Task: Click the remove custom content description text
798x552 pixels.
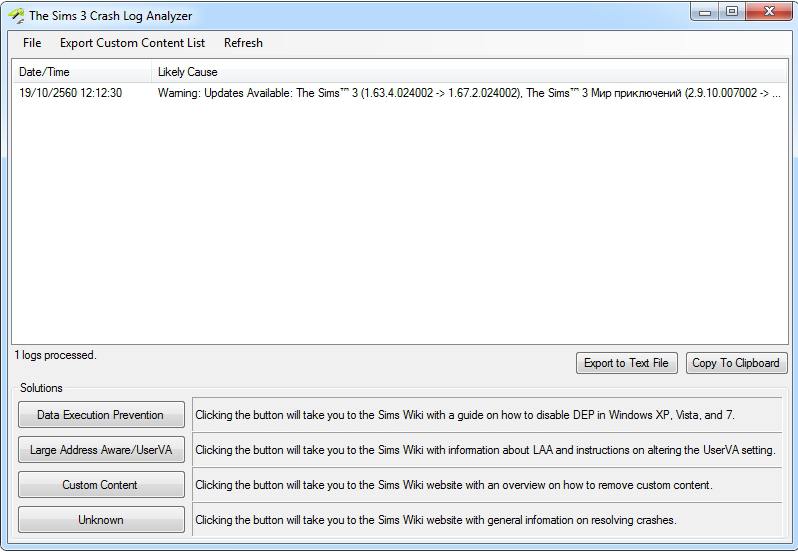Action: tap(453, 485)
